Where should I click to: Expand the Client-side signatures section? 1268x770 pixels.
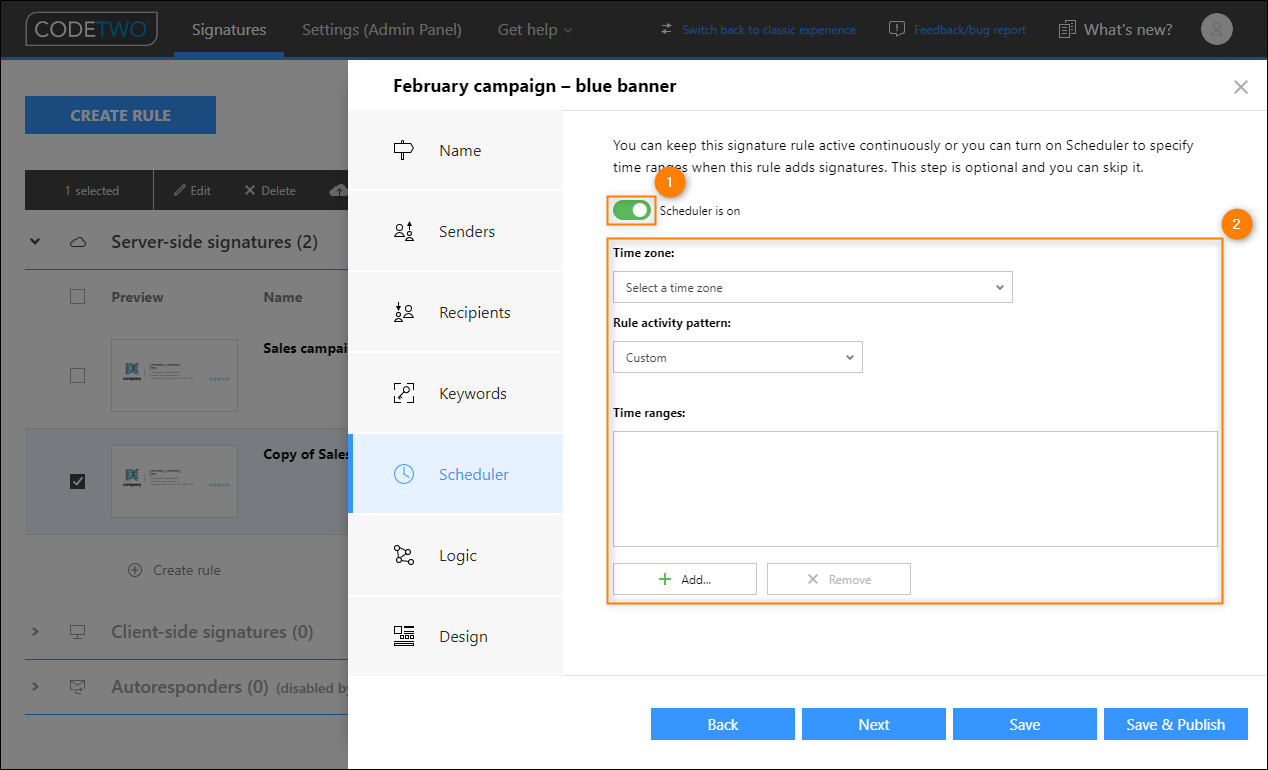pyautogui.click(x=35, y=632)
